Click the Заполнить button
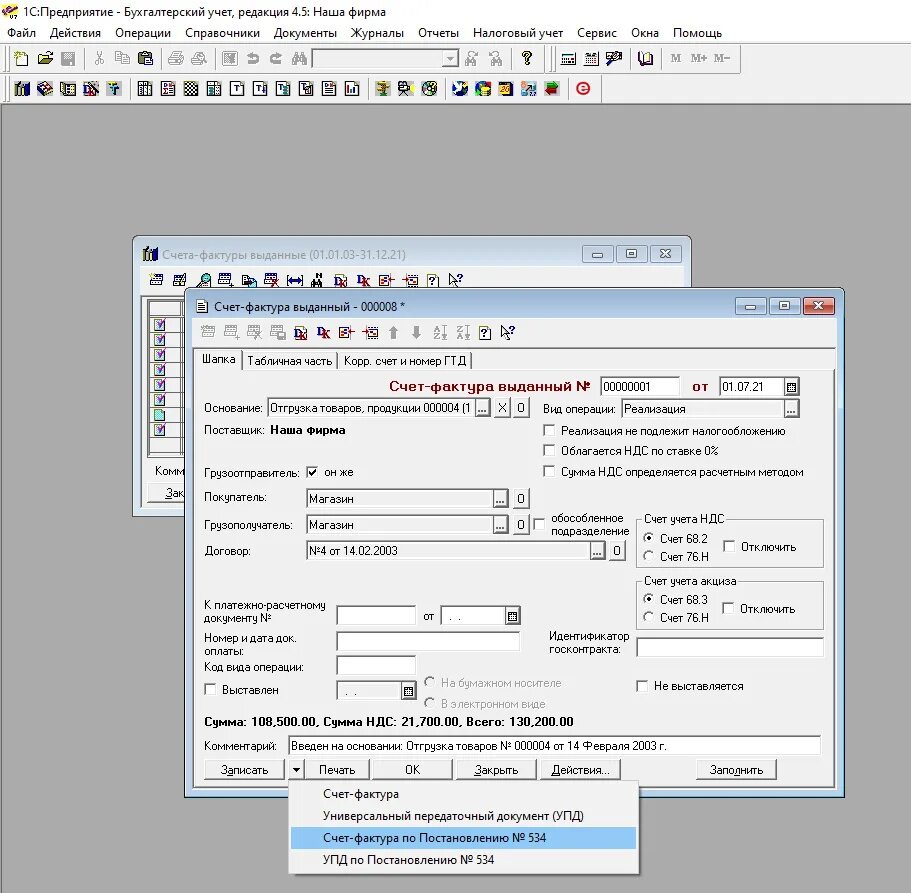 pos(736,770)
